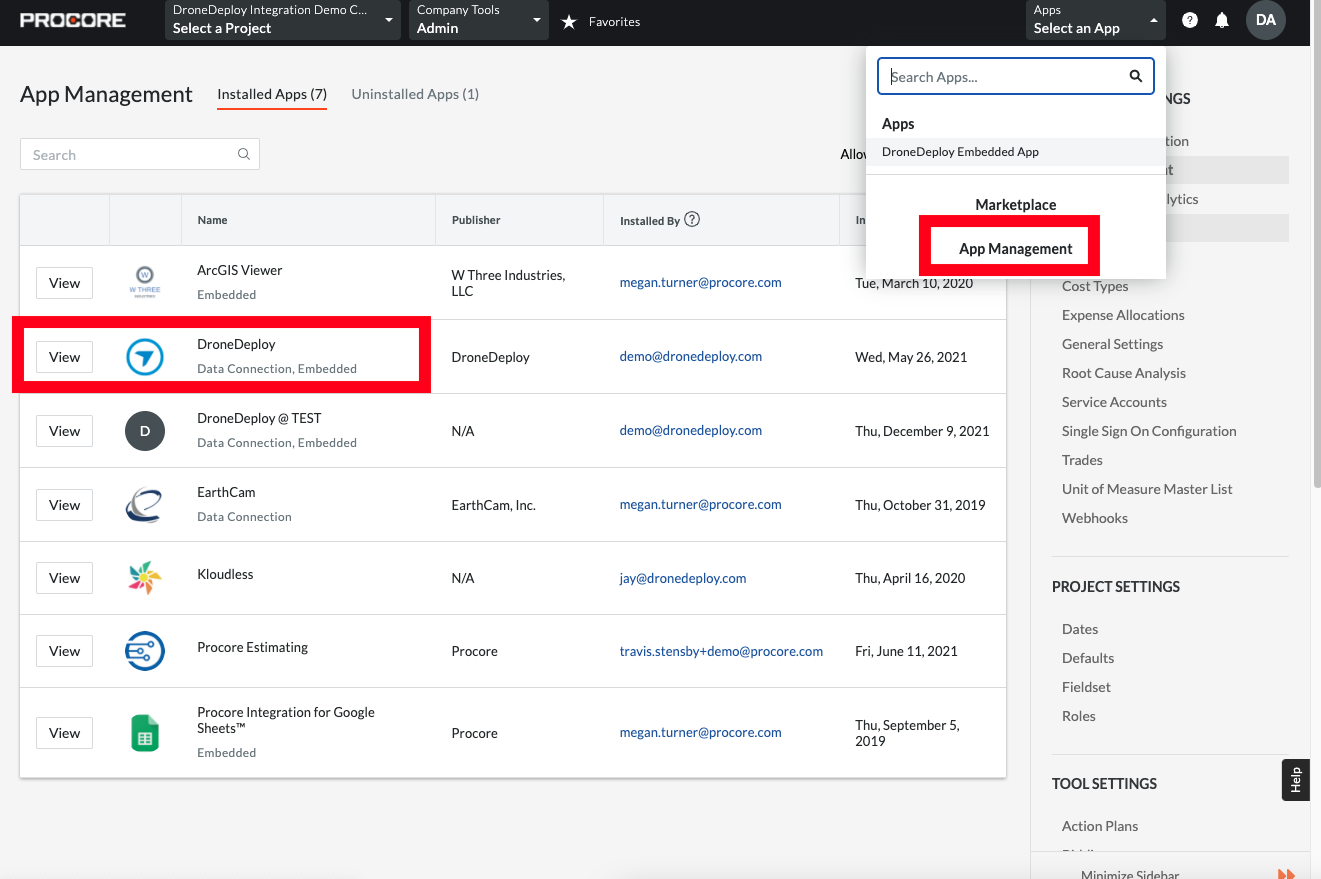The image size is (1321, 879).
Task: View Procore Integration for Google Sheets
Action: click(65, 733)
